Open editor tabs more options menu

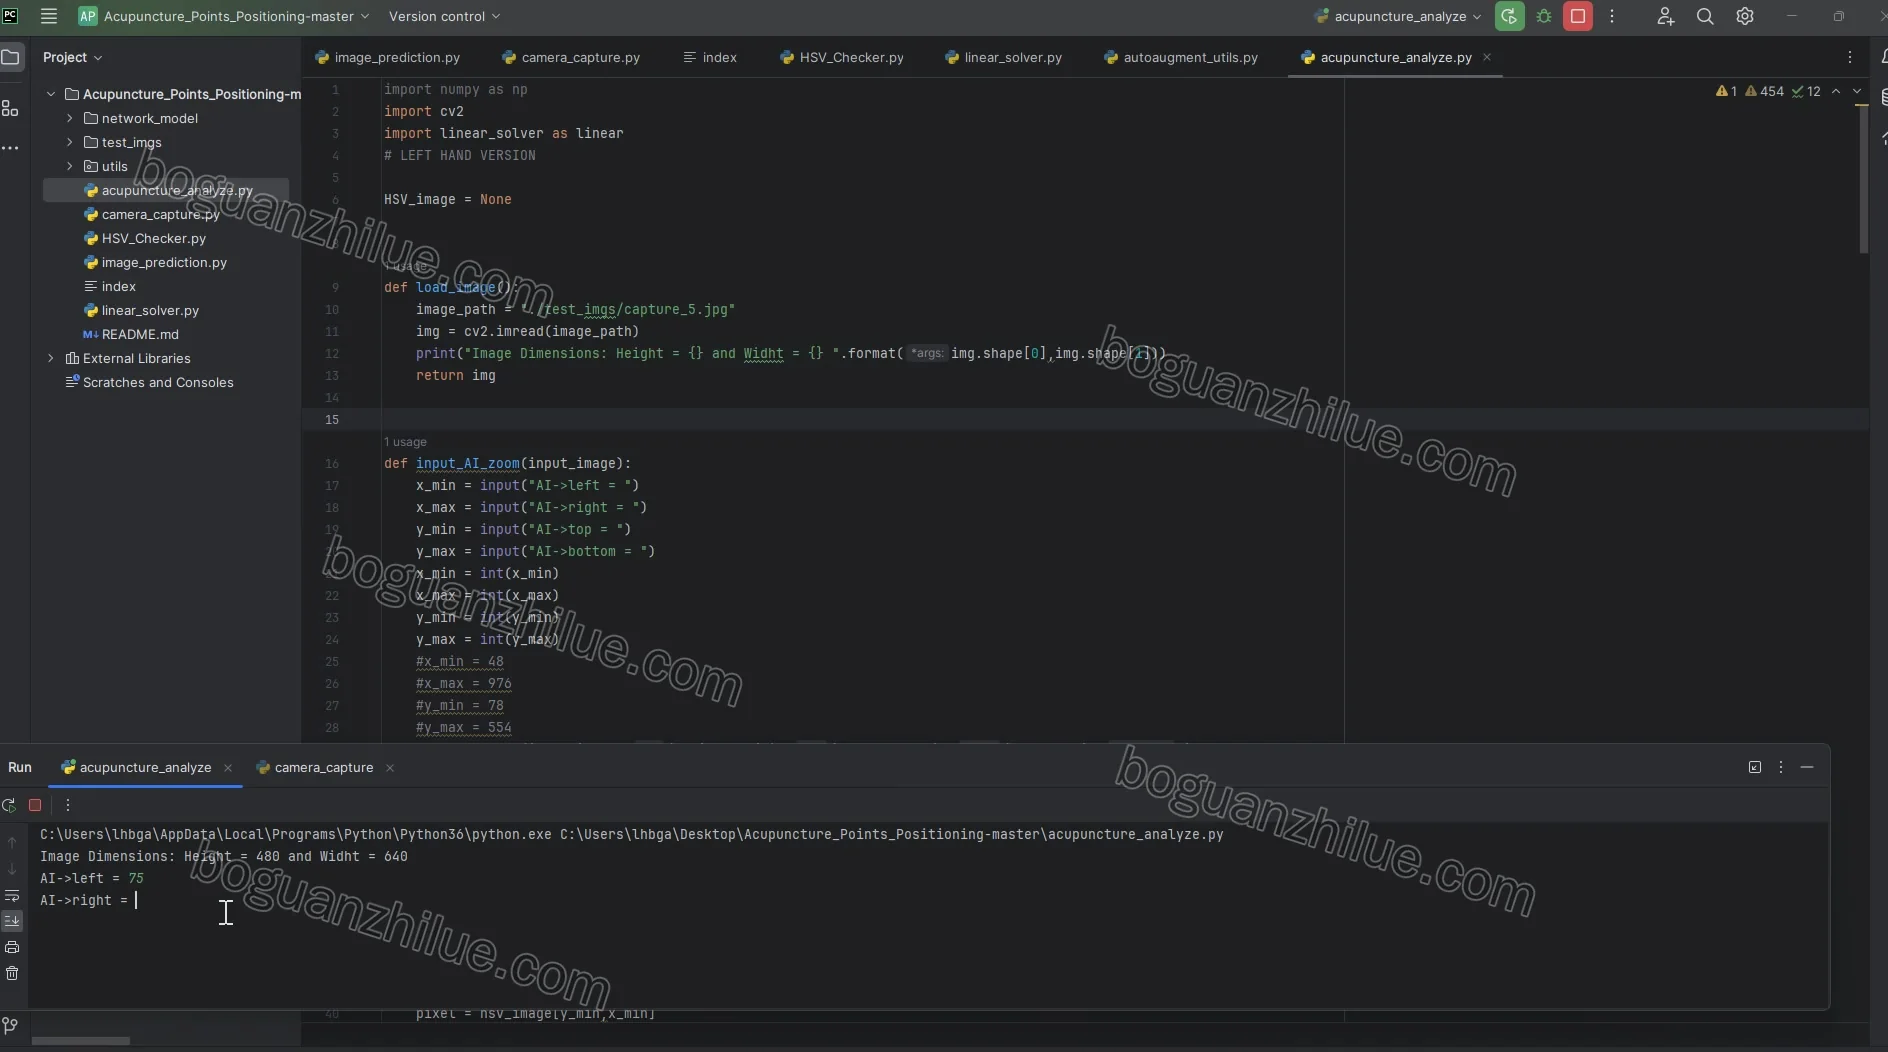click(x=1850, y=57)
